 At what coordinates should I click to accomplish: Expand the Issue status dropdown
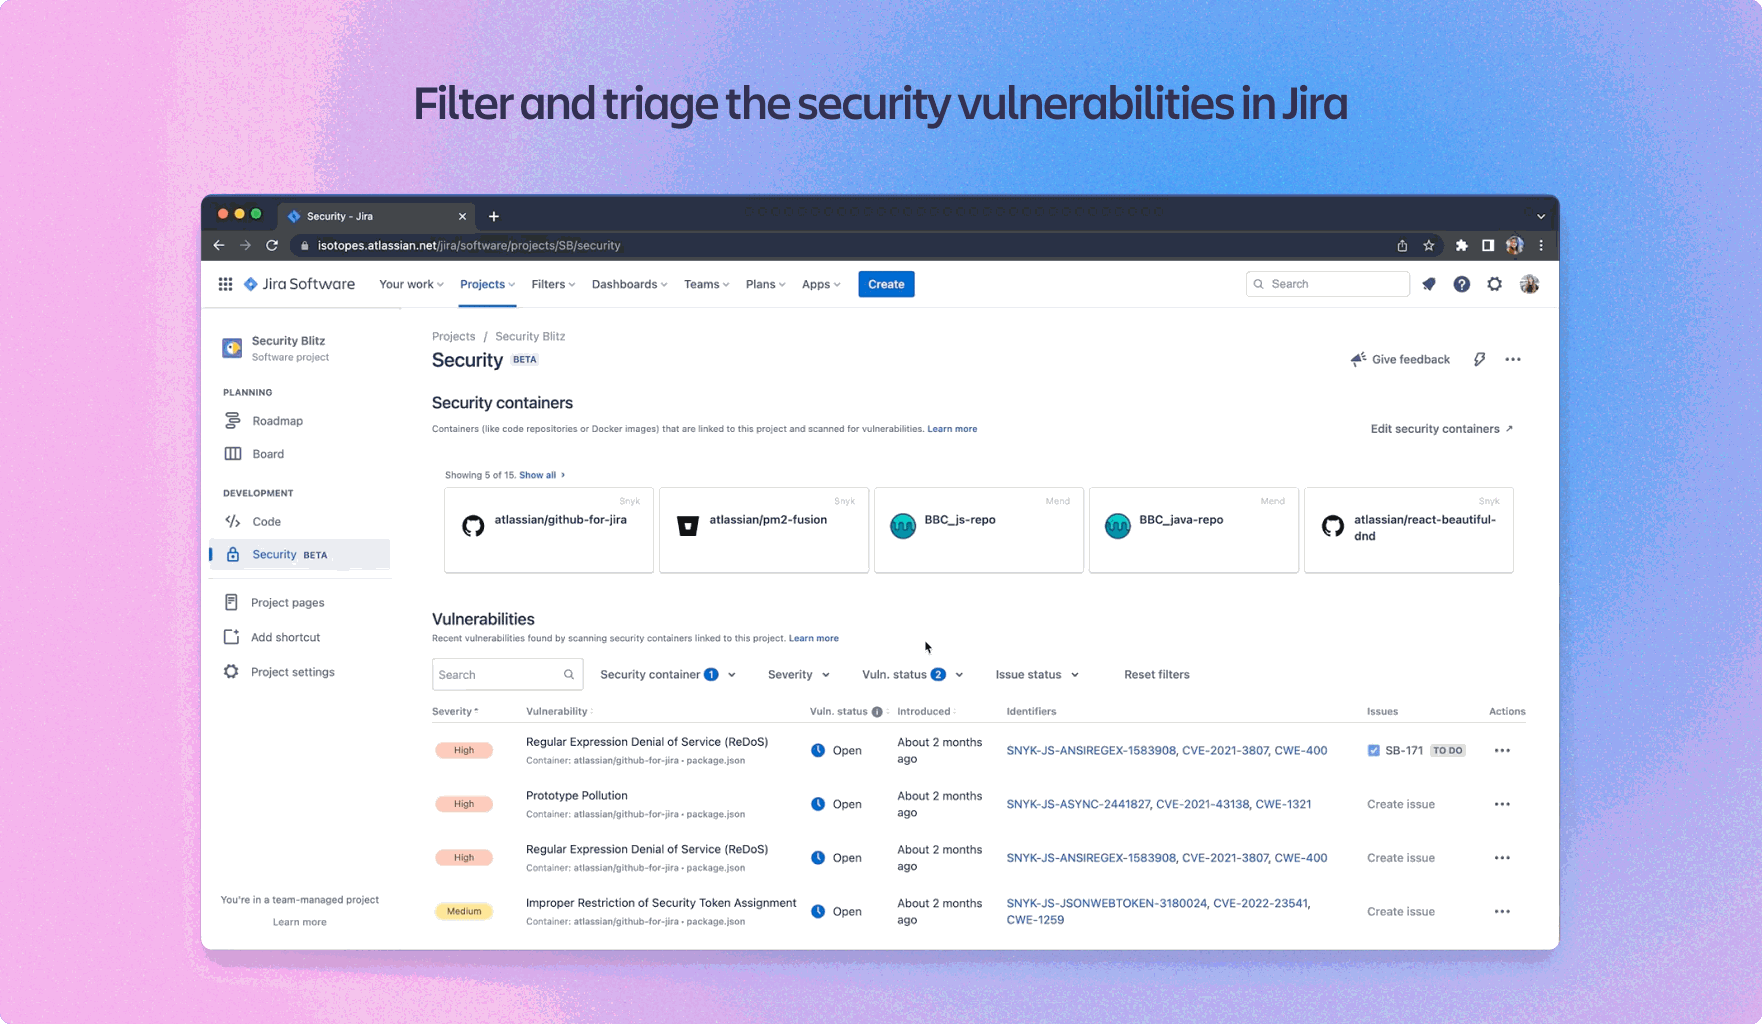[x=1036, y=674]
